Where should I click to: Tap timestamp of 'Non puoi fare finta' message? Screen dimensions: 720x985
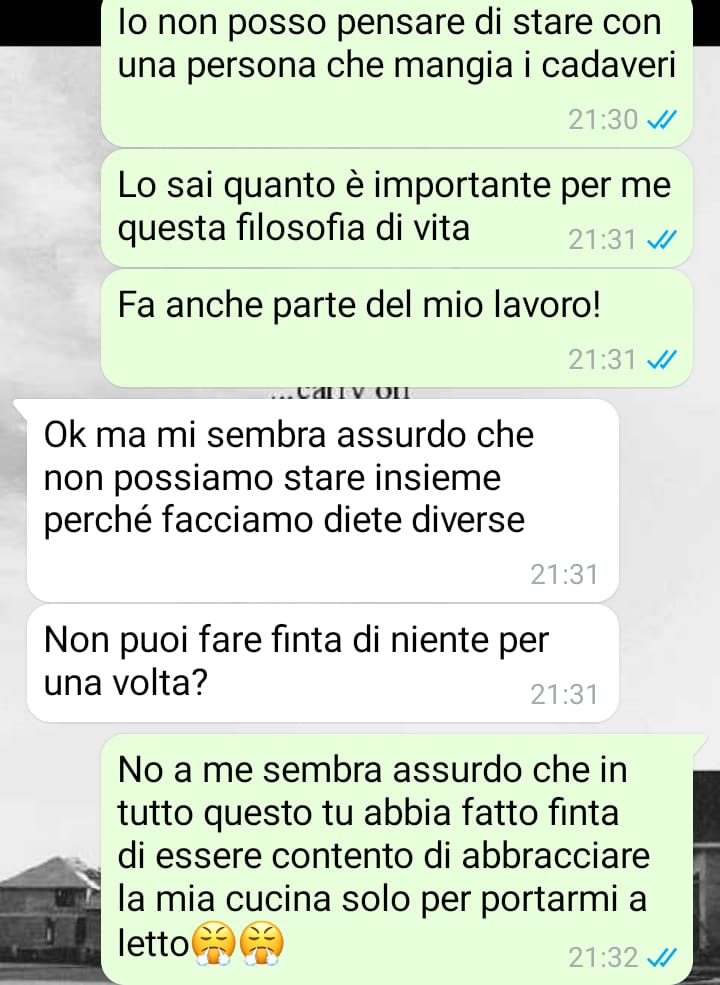coord(564,694)
